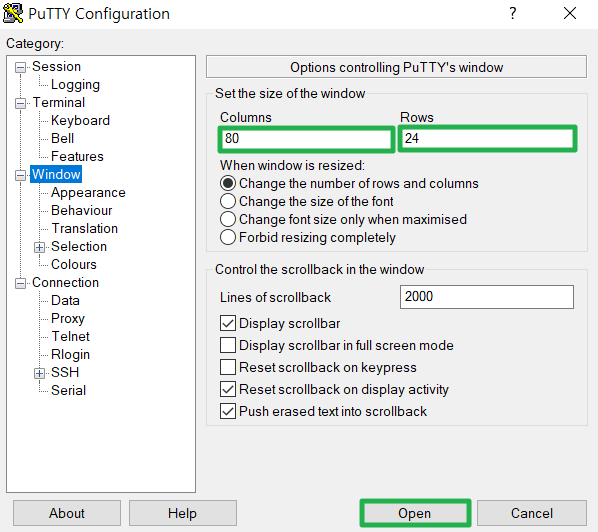Screen dimensions: 598x532
Task: Select the Terminal category
Action: coord(59,102)
